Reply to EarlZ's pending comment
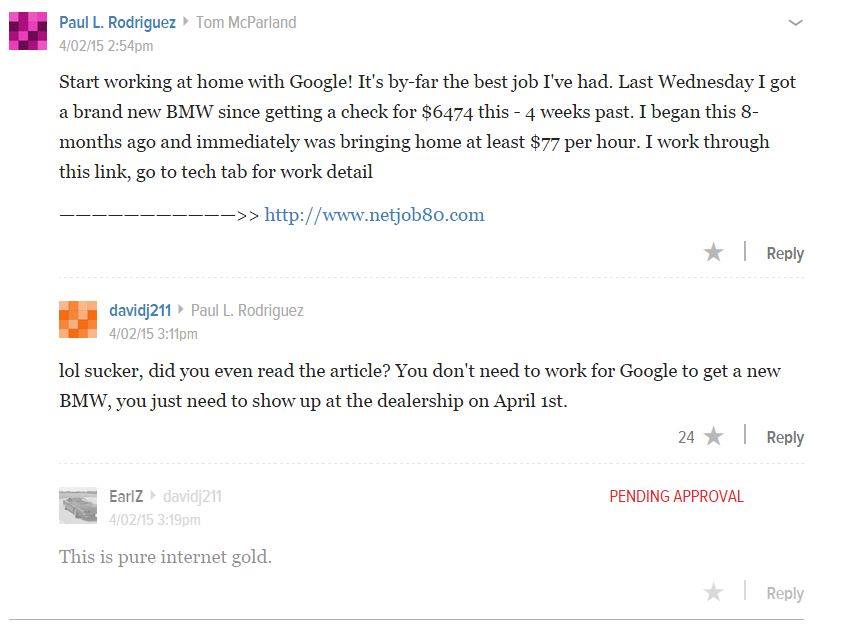The image size is (842, 626). tap(785, 594)
